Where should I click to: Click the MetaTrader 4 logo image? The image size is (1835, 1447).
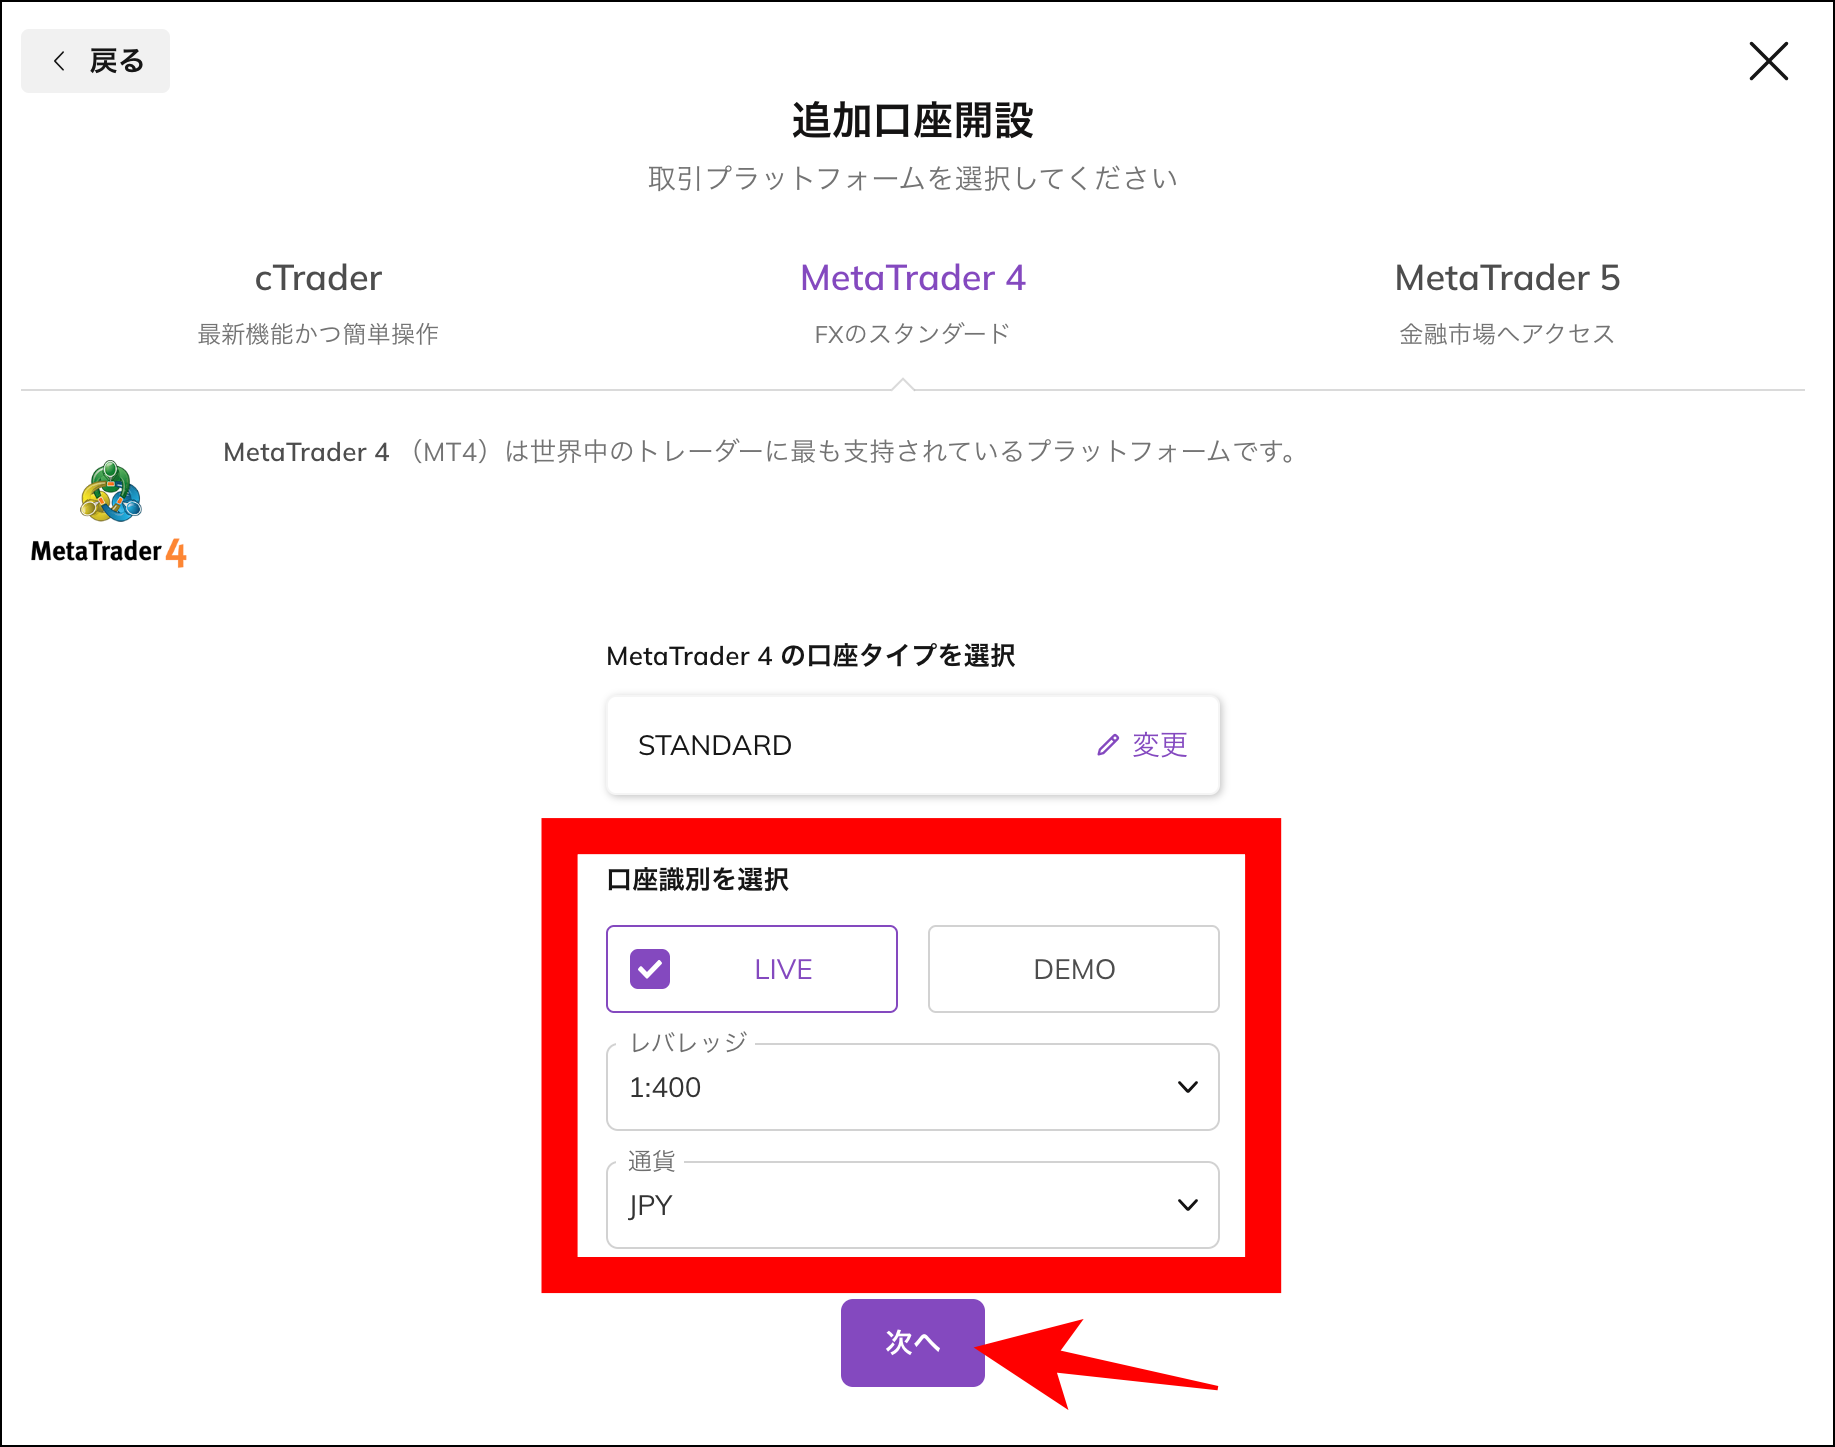point(109,514)
